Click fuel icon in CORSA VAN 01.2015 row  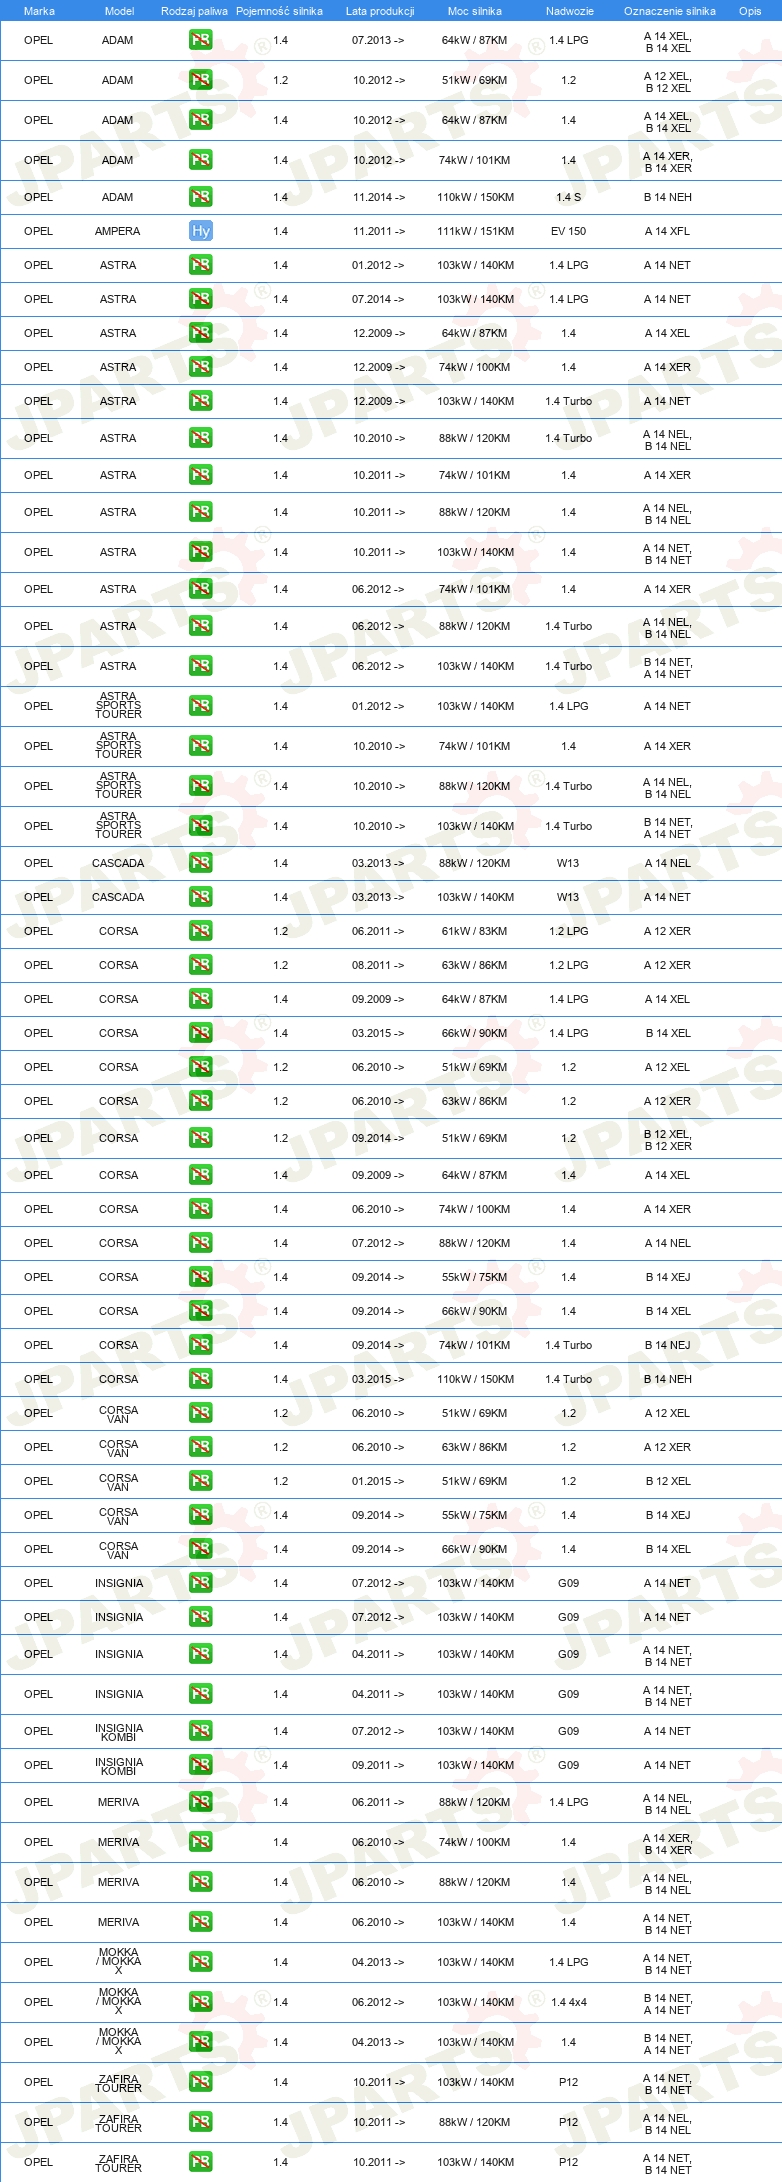[x=200, y=1481]
